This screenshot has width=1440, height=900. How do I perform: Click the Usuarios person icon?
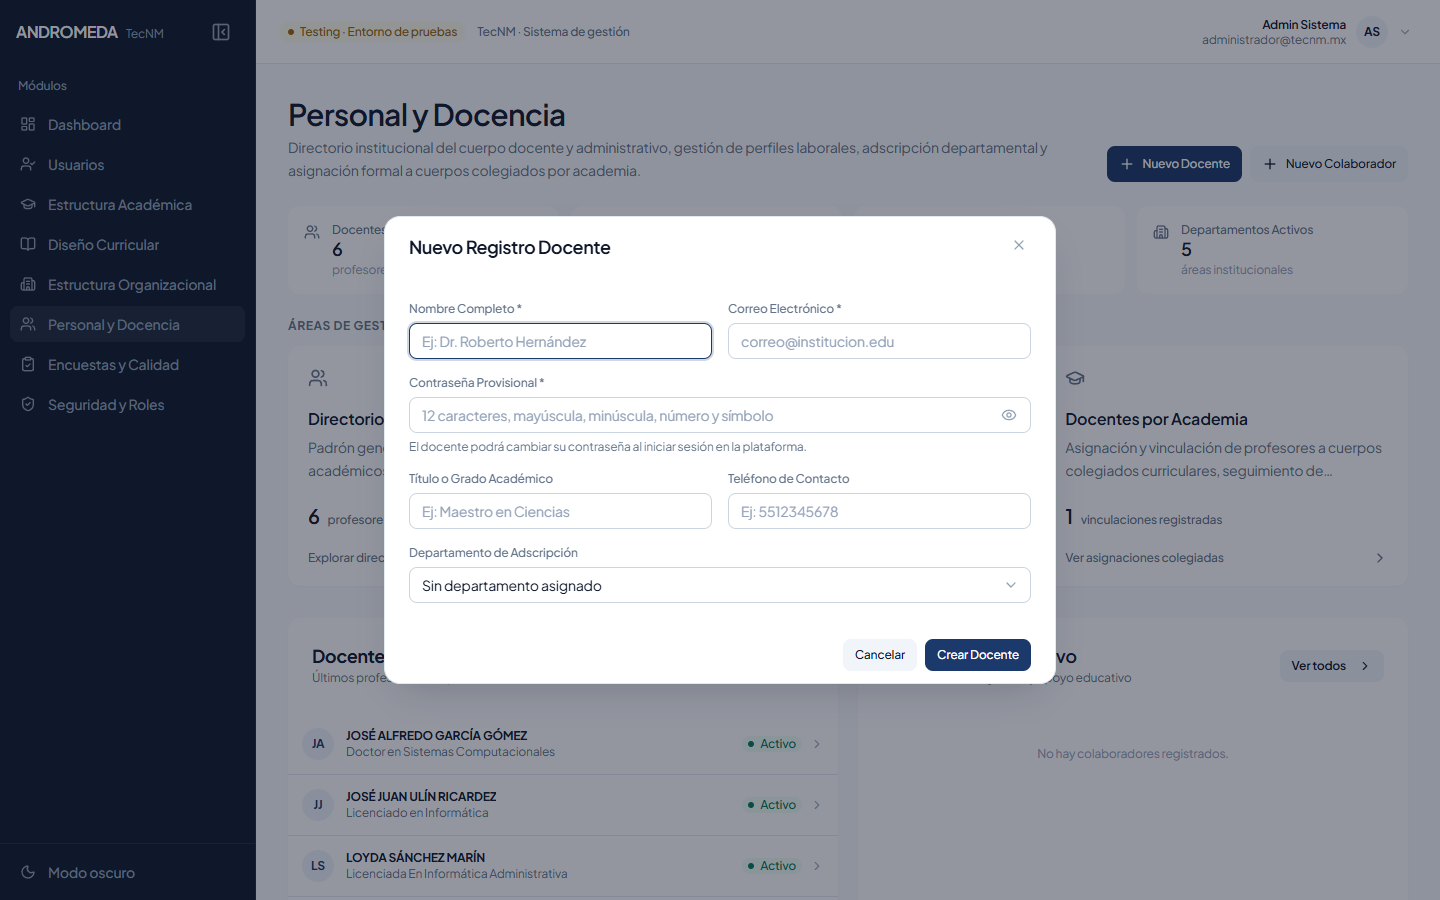[x=28, y=164]
